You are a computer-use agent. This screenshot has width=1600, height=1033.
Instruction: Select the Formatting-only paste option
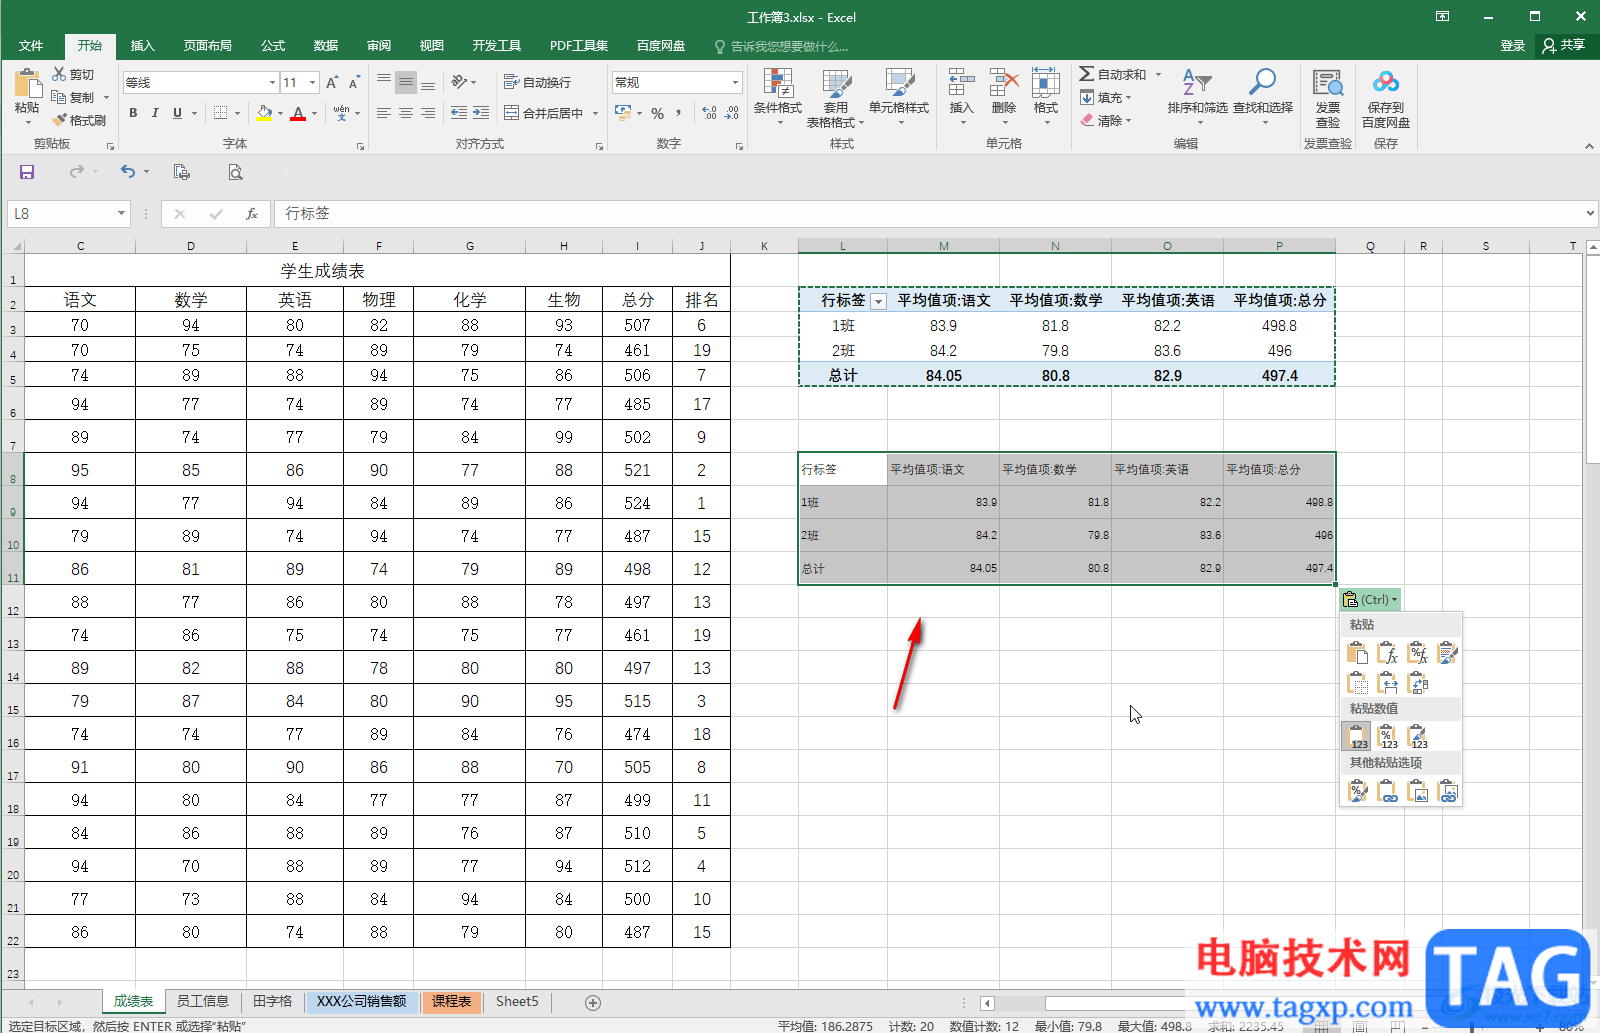1357,792
